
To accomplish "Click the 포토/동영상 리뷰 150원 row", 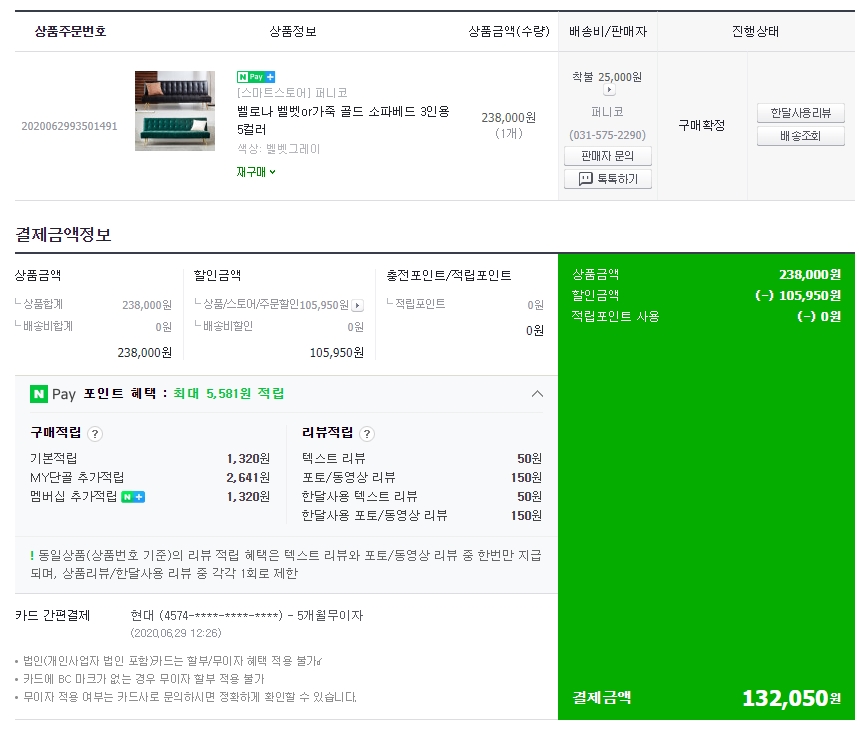I will tap(421, 478).
